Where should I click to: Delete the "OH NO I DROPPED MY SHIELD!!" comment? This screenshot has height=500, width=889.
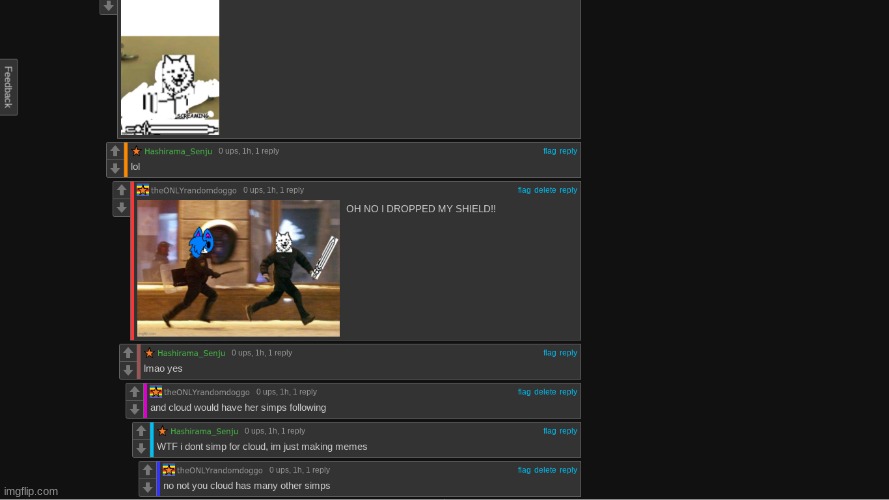(x=544, y=190)
